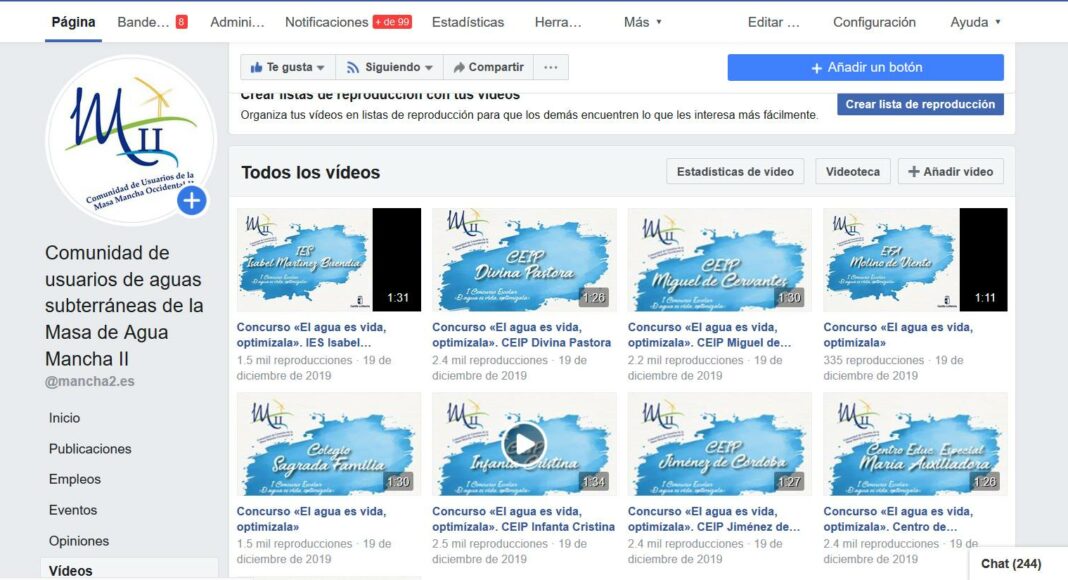The image size is (1068, 580).
Task: Click the 'Añadir un botón' button
Action: pyautogui.click(x=866, y=68)
